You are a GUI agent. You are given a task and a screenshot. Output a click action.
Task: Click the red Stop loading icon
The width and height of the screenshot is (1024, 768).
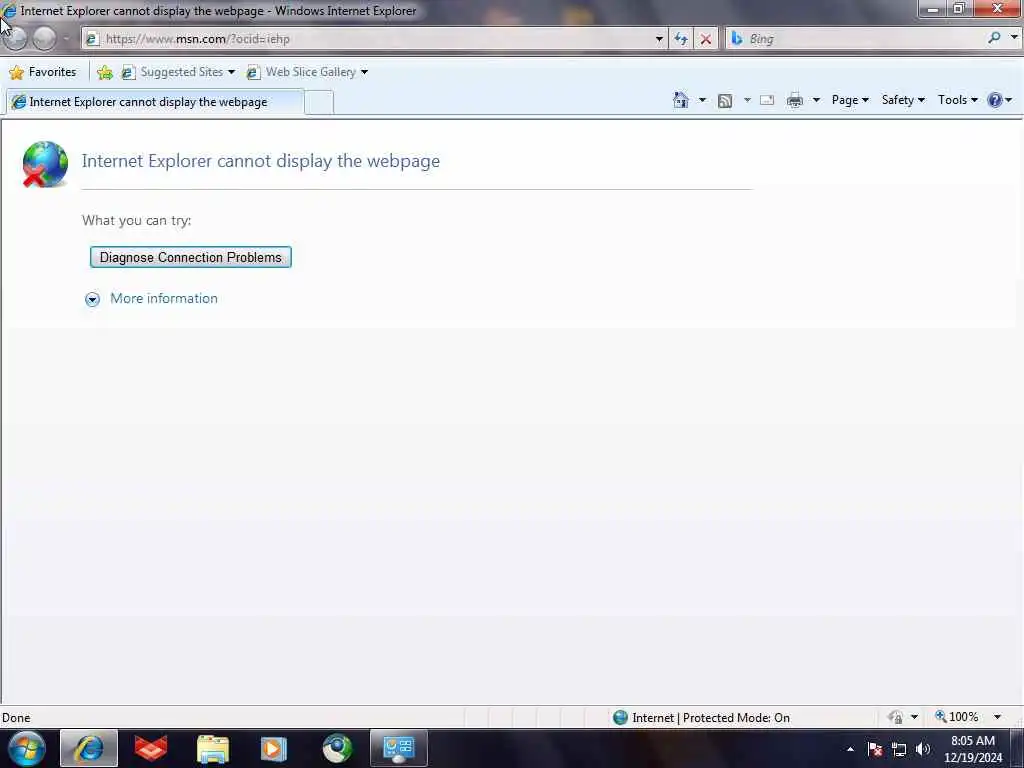pyautogui.click(x=706, y=39)
